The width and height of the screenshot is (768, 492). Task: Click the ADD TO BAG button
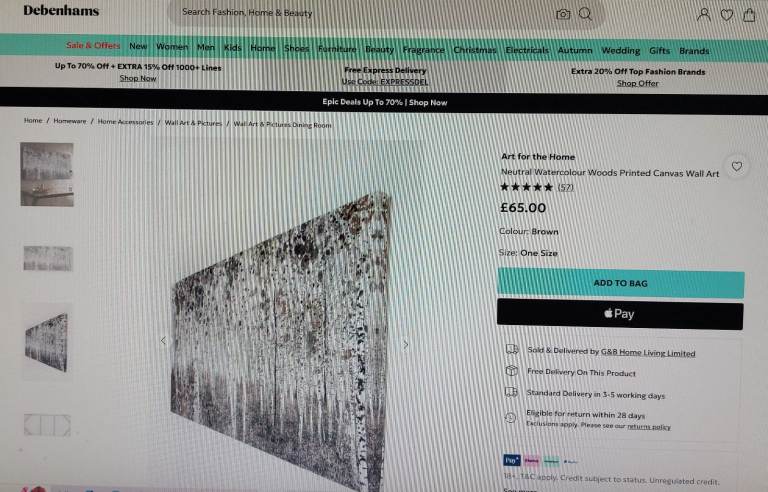pyautogui.click(x=621, y=283)
